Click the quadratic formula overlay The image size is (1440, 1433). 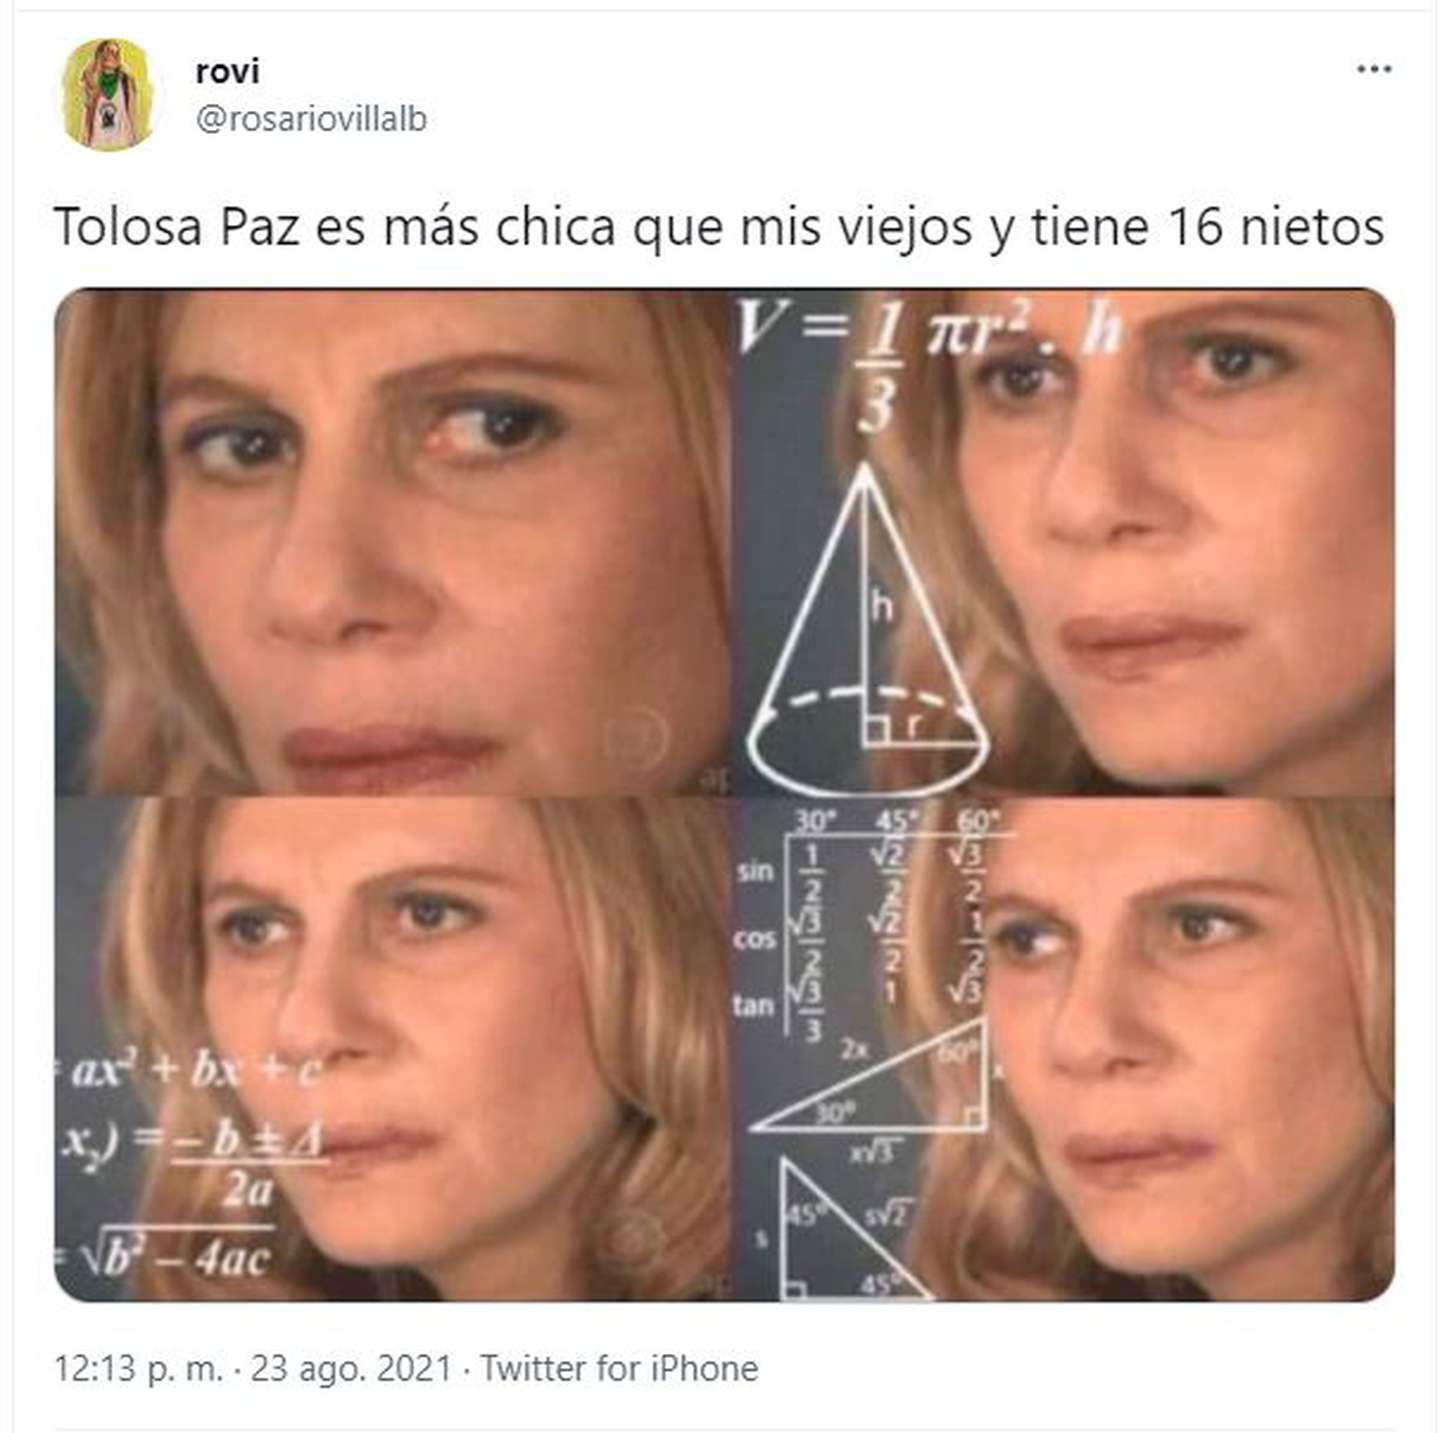pos(190,1166)
